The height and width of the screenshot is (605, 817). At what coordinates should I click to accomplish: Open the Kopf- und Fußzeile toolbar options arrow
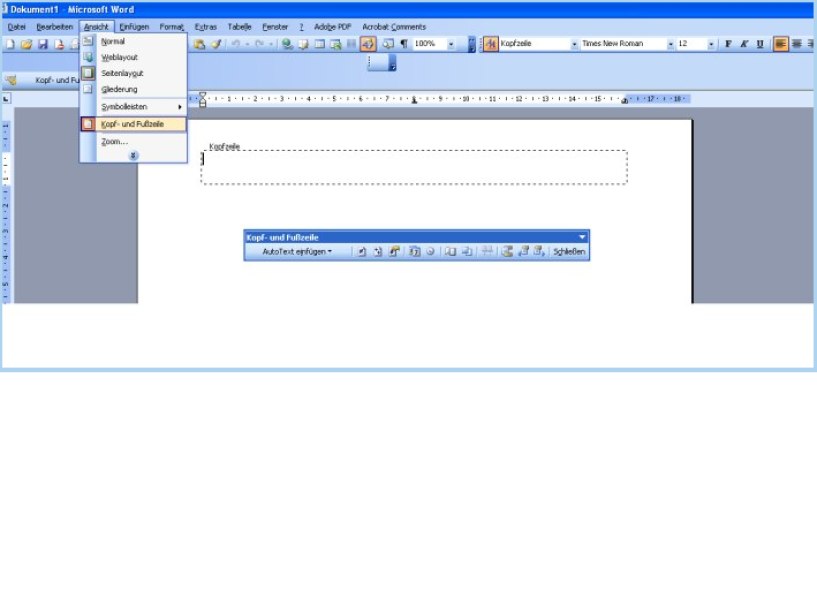[x=582, y=237]
